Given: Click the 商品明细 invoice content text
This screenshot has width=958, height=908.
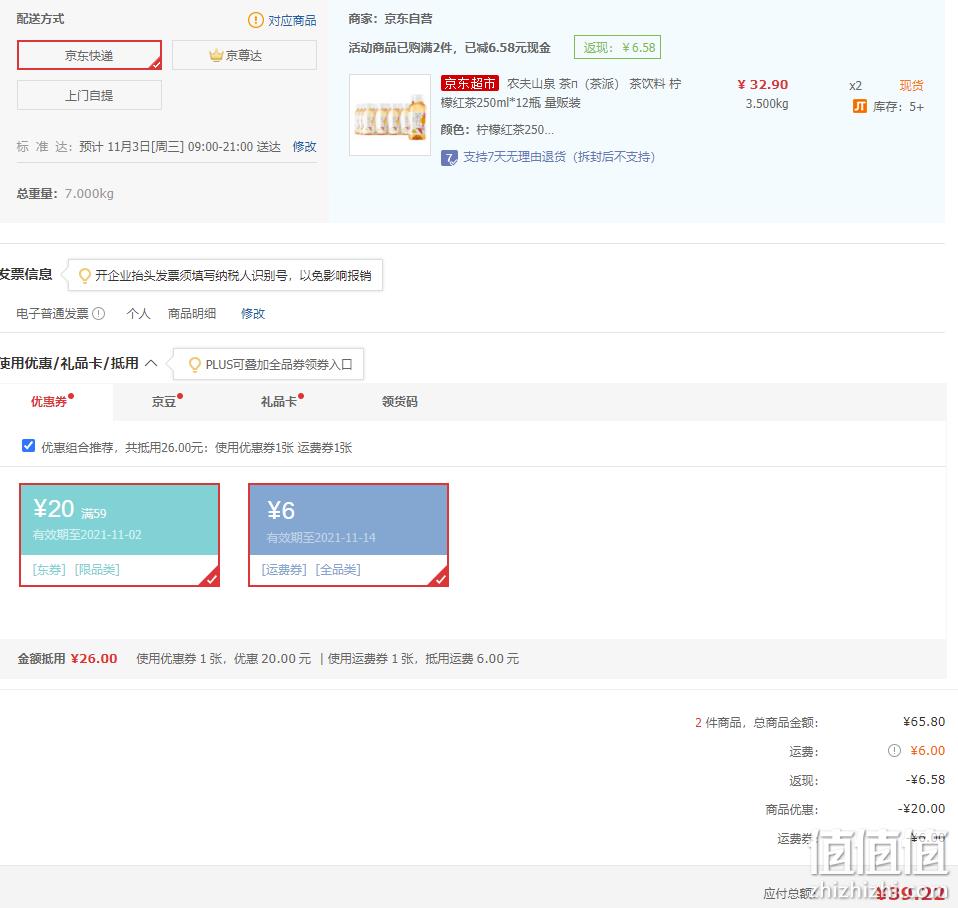Looking at the screenshot, I should point(192,313).
